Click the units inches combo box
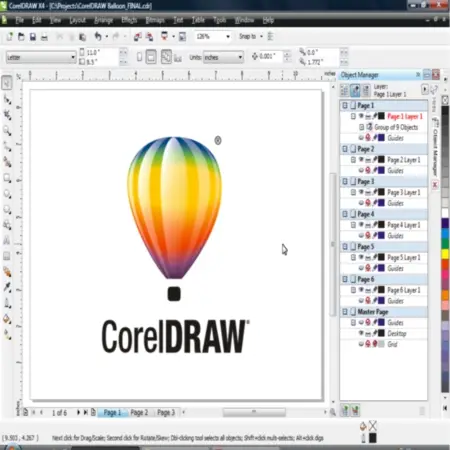 [223, 57]
